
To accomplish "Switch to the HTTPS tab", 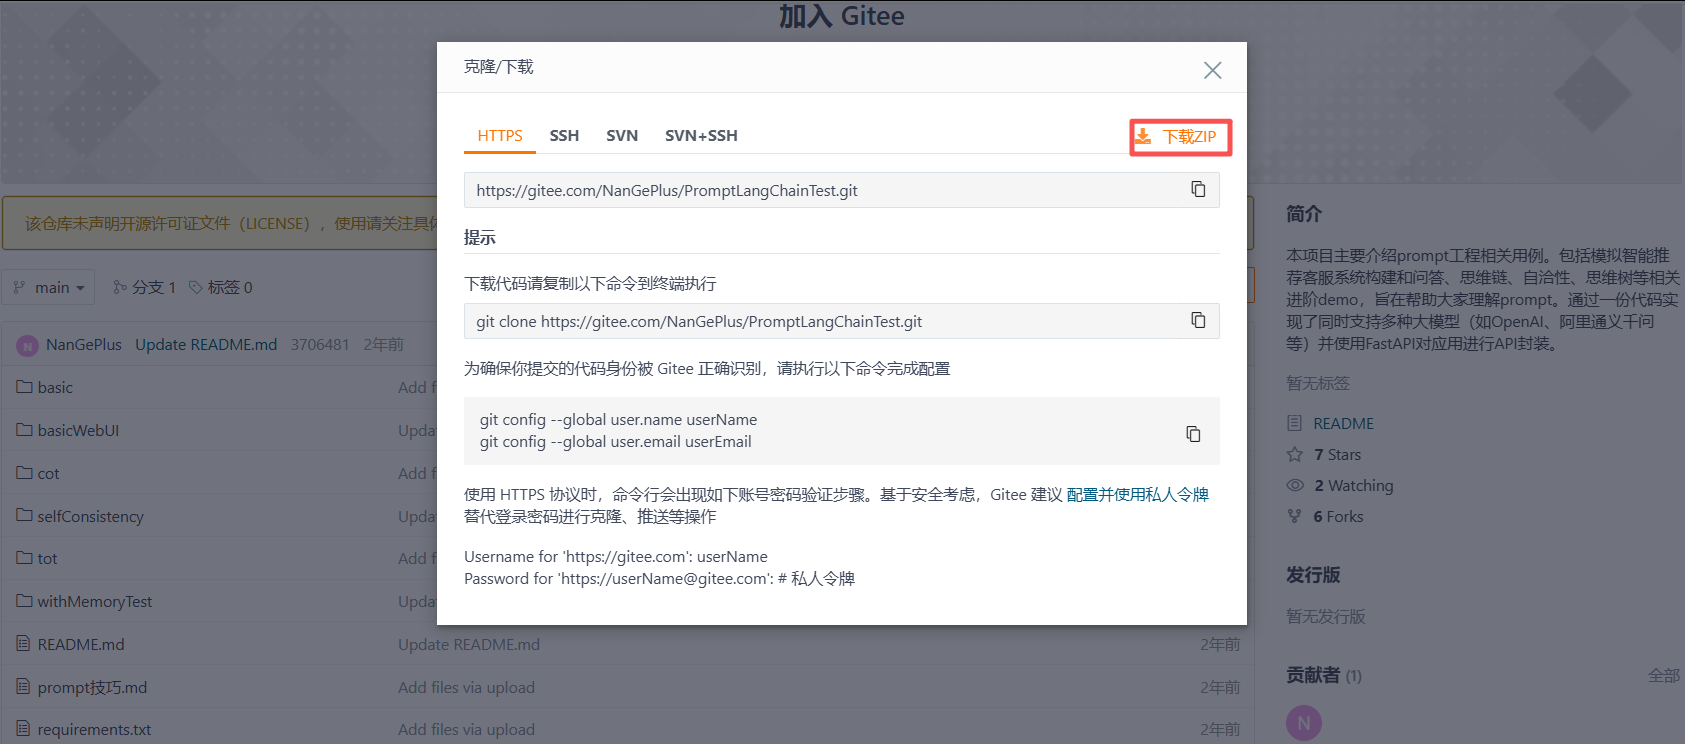I will click(500, 136).
